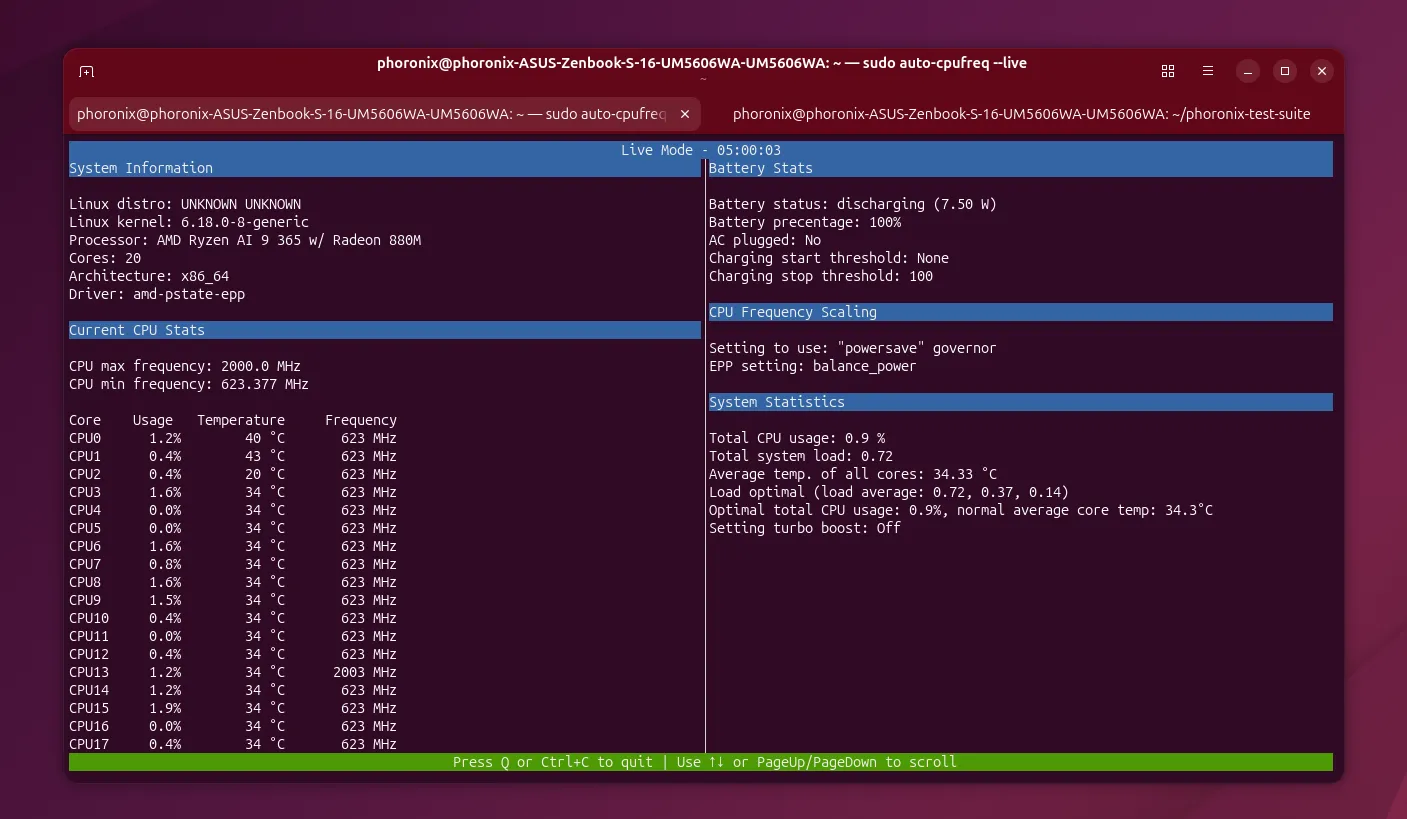The image size is (1407, 819).
Task: Click the CPU13 row showing 2003 MHz
Action: coord(232,672)
